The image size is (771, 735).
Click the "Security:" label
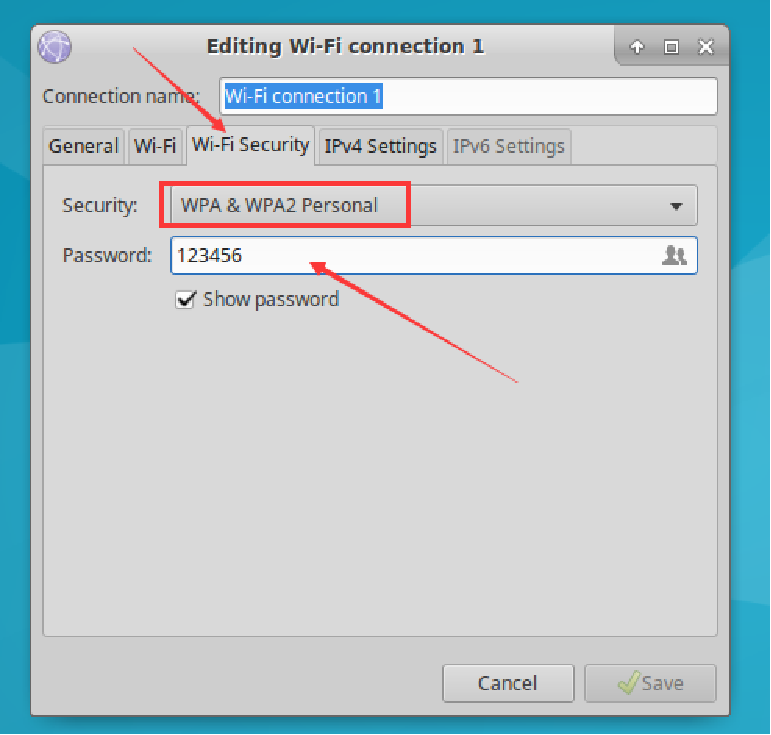(x=99, y=206)
